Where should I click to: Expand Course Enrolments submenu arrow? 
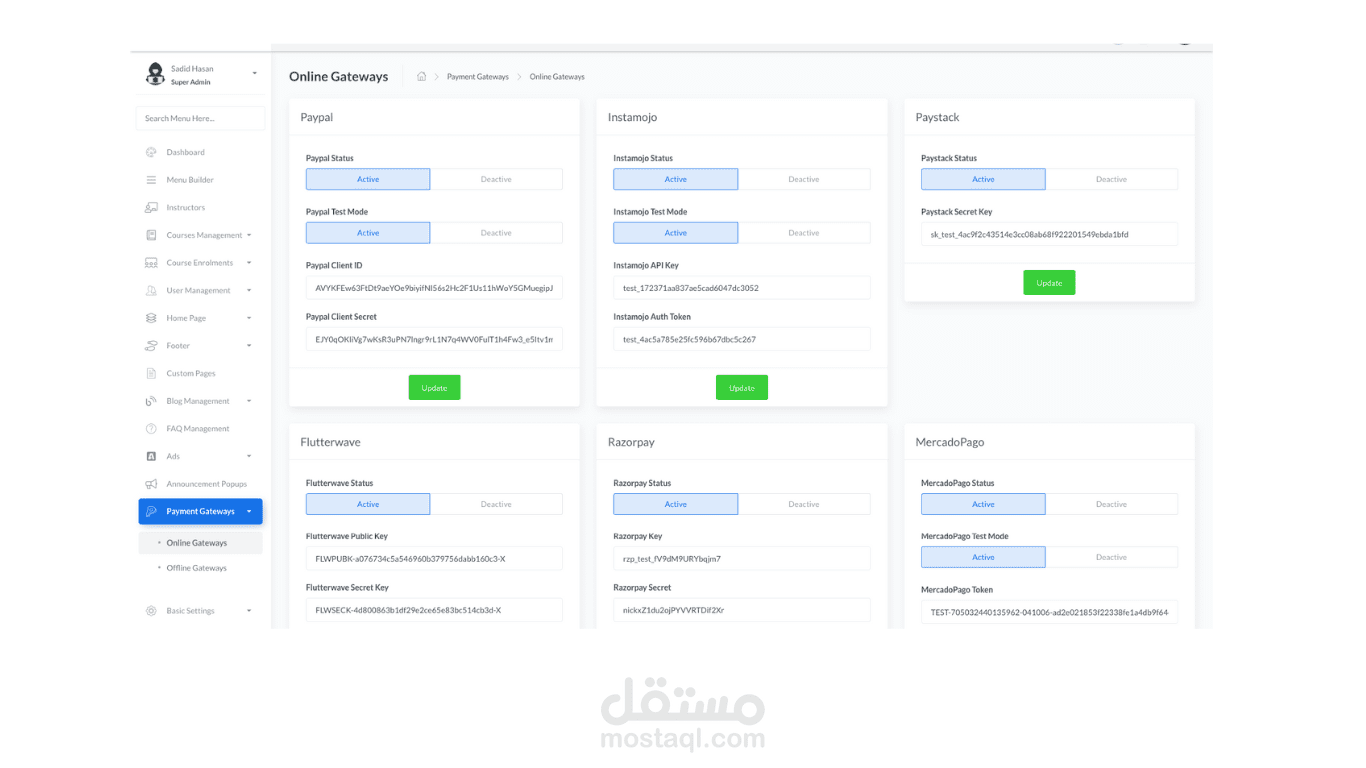tap(249, 263)
